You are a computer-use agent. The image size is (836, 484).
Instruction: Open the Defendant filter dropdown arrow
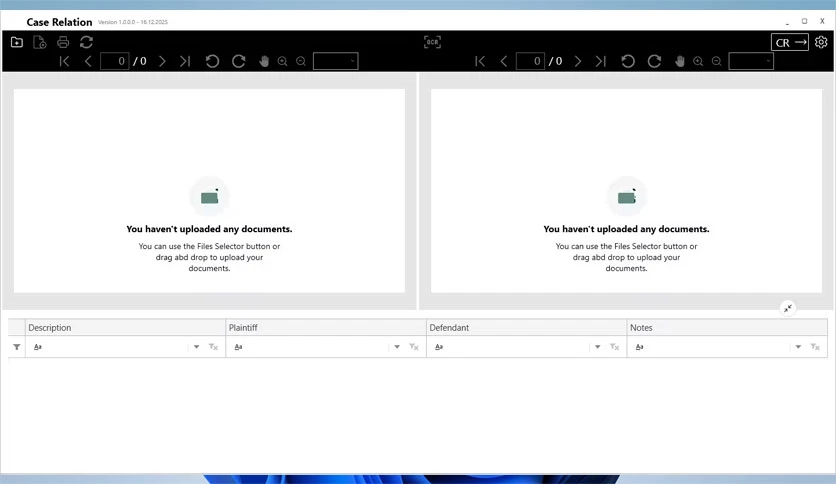click(x=597, y=347)
